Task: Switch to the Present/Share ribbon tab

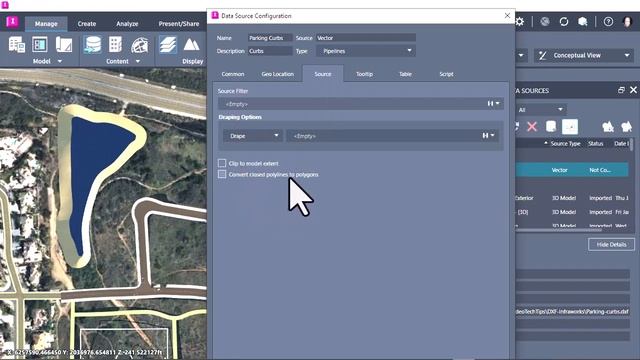Action: (179, 24)
